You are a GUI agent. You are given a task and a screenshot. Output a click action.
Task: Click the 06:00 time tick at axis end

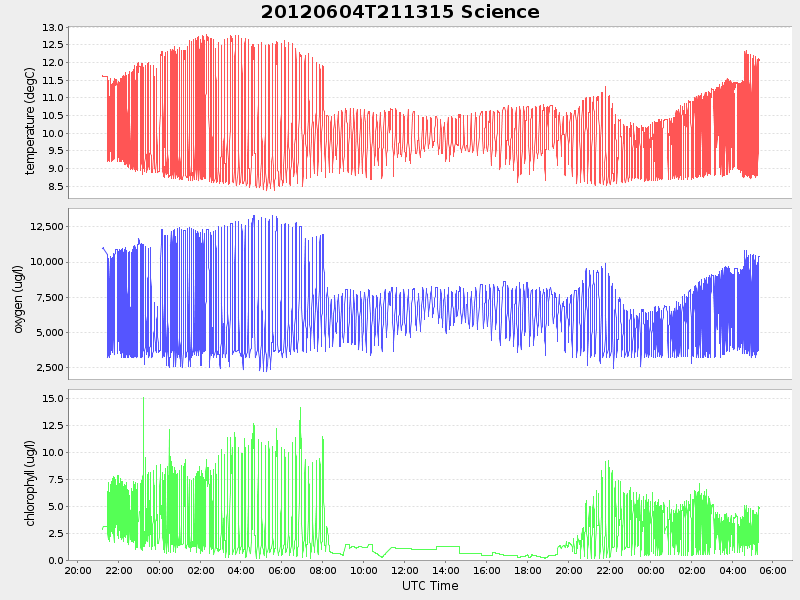773,570
